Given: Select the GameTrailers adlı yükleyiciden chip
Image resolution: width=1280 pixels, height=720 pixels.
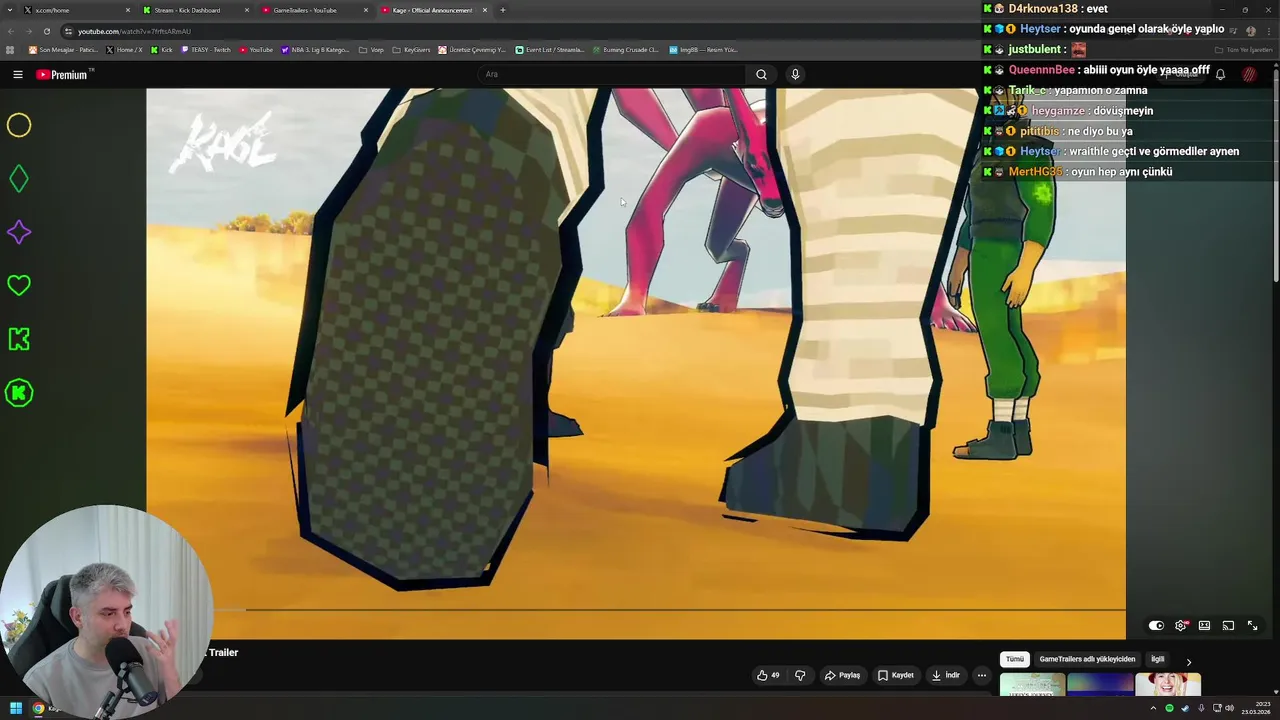Looking at the screenshot, I should click(1087, 659).
